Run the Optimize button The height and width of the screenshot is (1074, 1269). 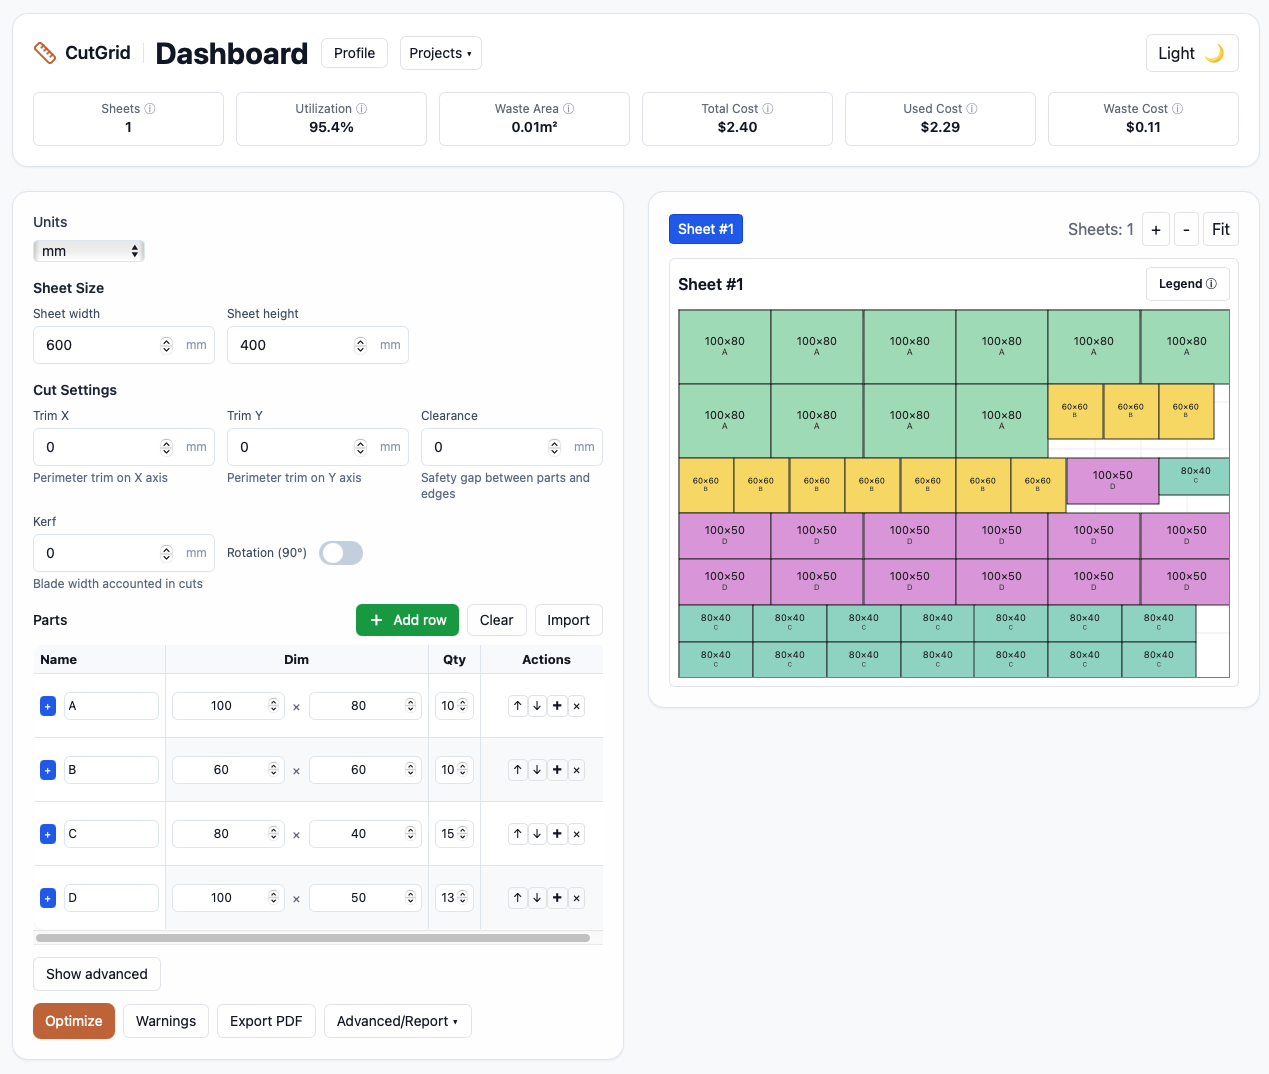click(x=74, y=1021)
